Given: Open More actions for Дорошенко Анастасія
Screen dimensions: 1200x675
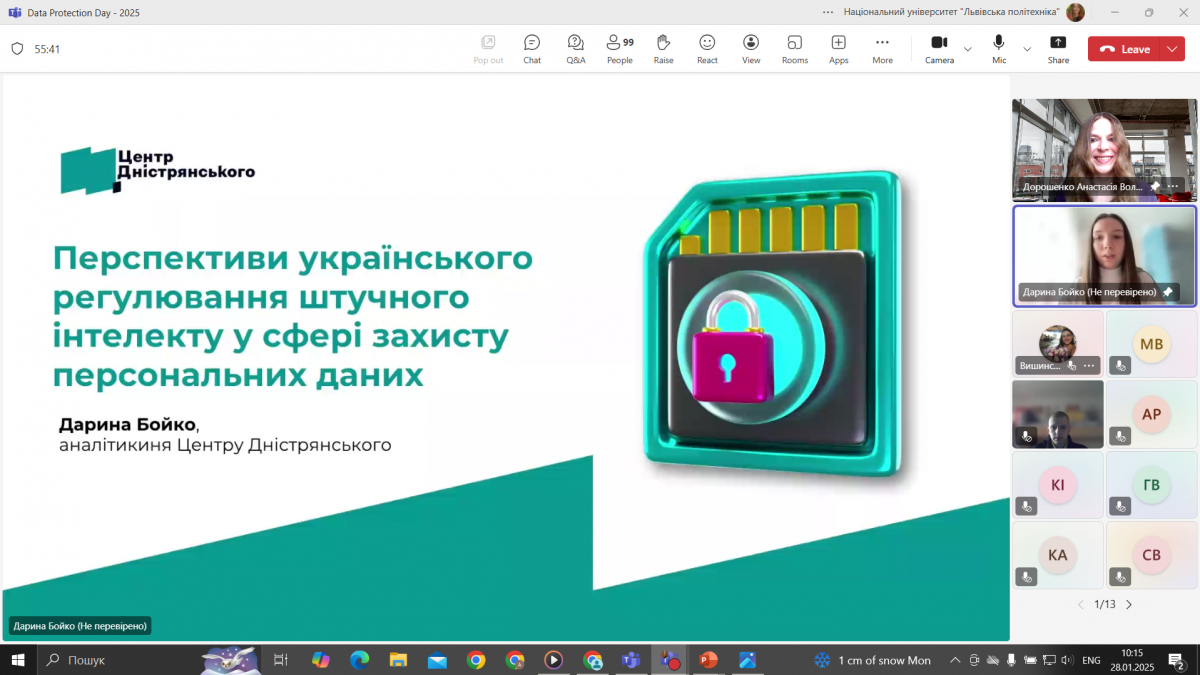Looking at the screenshot, I should point(1172,185).
